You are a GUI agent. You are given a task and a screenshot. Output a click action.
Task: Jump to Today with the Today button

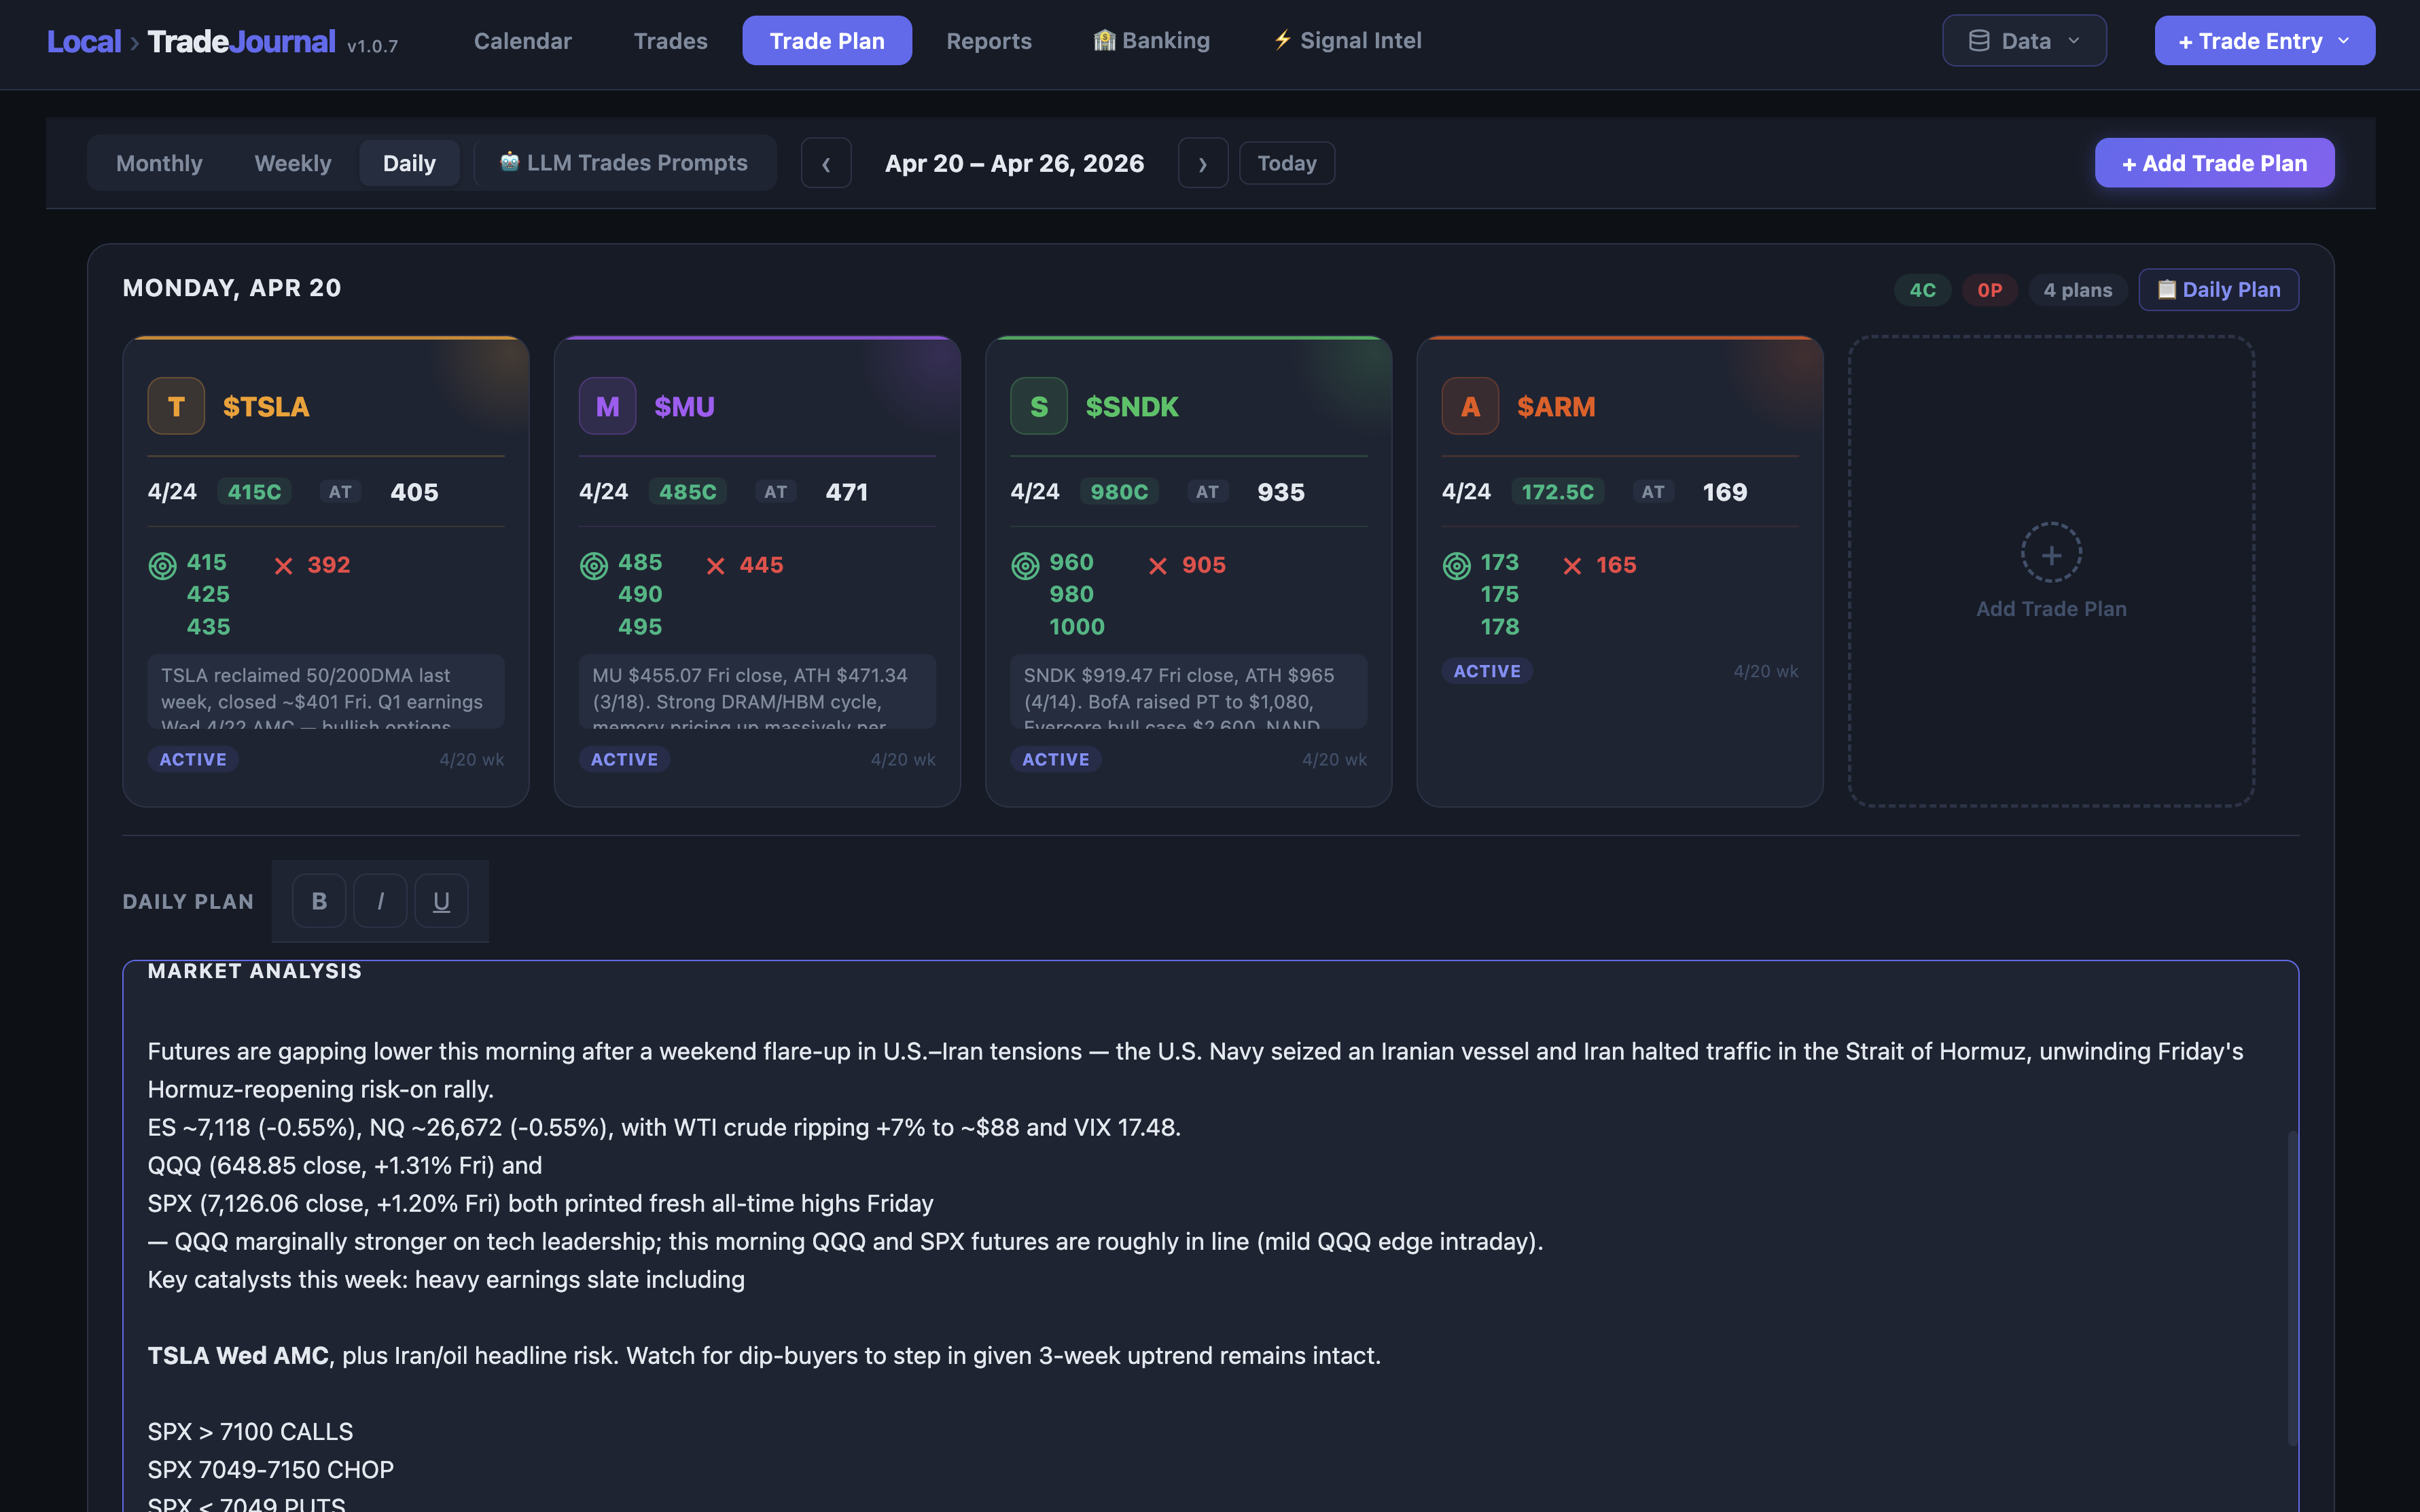pos(1287,162)
